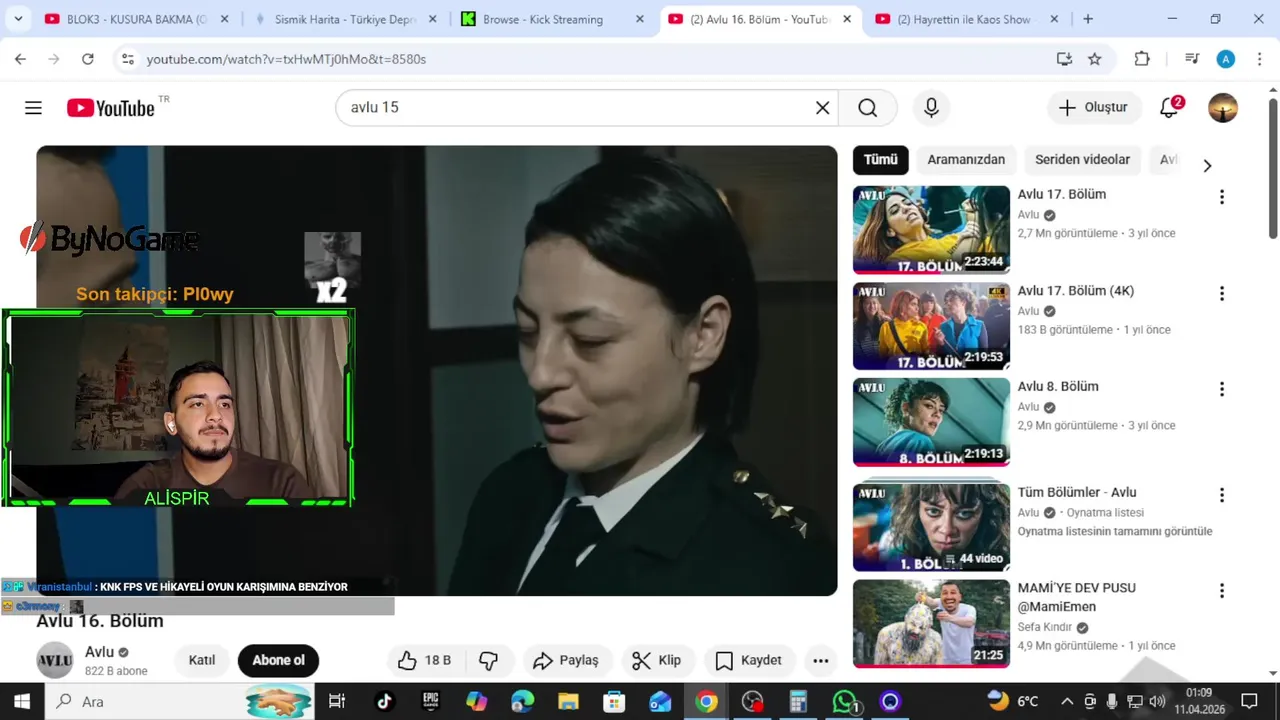Like the video with thumbs up
Image resolution: width=1280 pixels, height=720 pixels.
424,660
